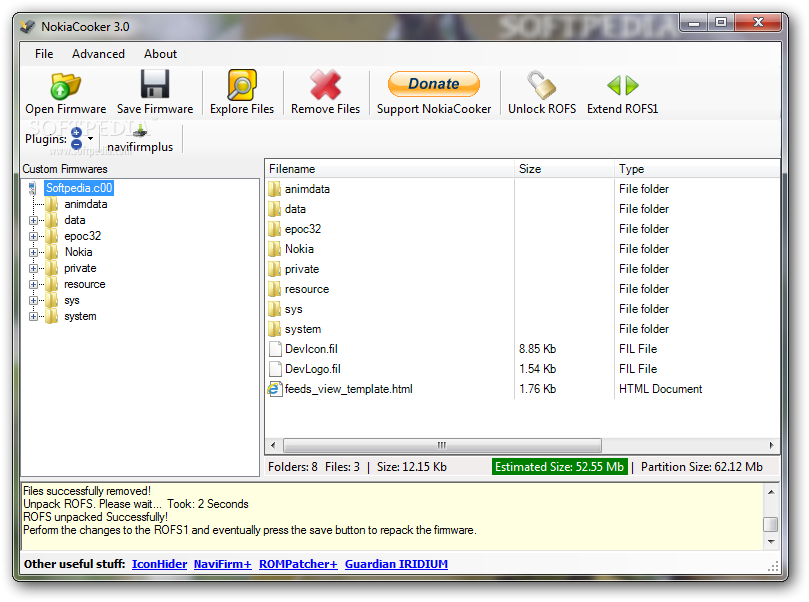Expand the private tree node
Image resolution: width=809 pixels, height=602 pixels.
coord(34,268)
